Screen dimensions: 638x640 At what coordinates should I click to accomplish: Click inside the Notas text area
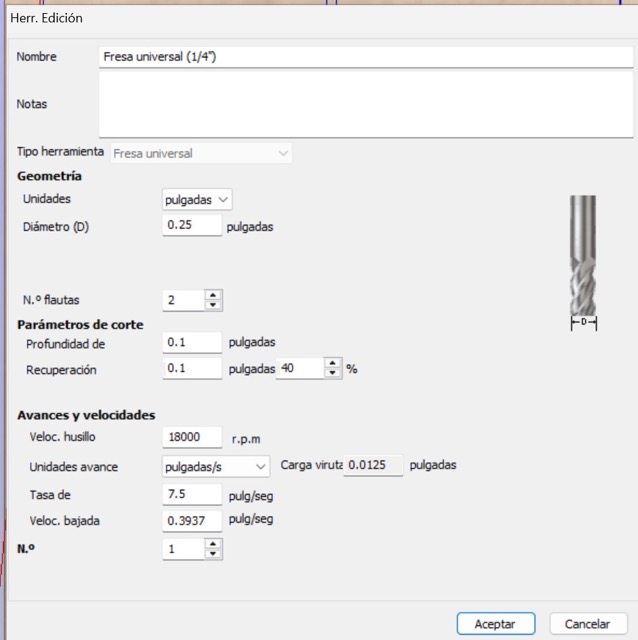[366, 104]
